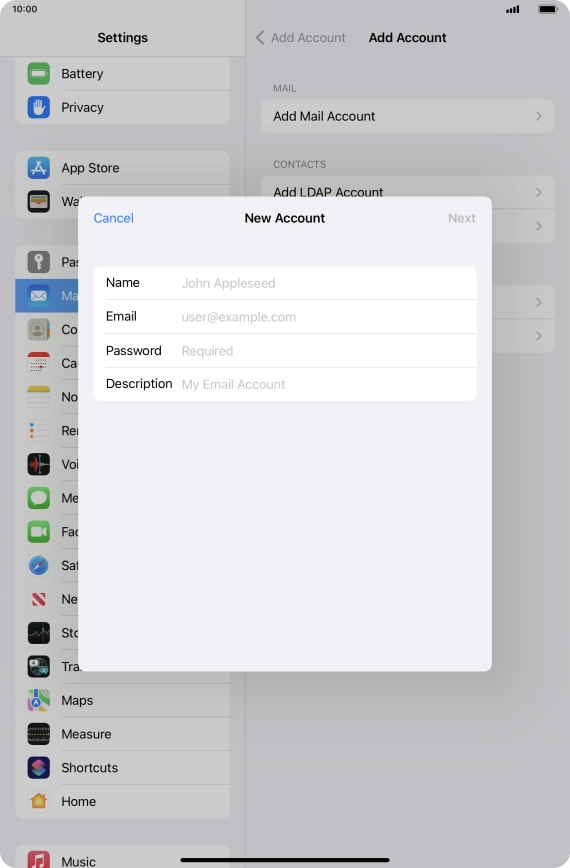Open the Privacy hand icon
This screenshot has height=868, width=570.
tap(39, 107)
